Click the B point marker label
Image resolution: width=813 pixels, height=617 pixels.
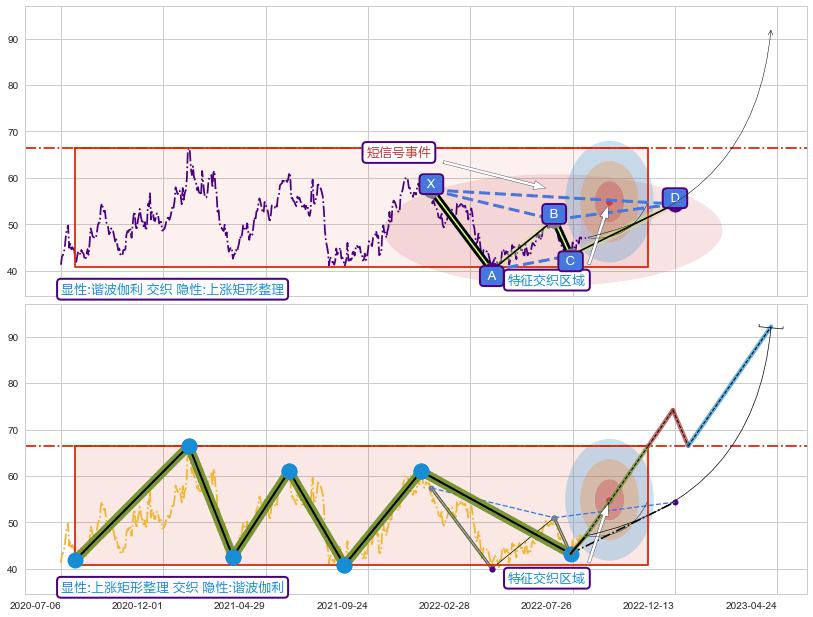click(x=553, y=213)
